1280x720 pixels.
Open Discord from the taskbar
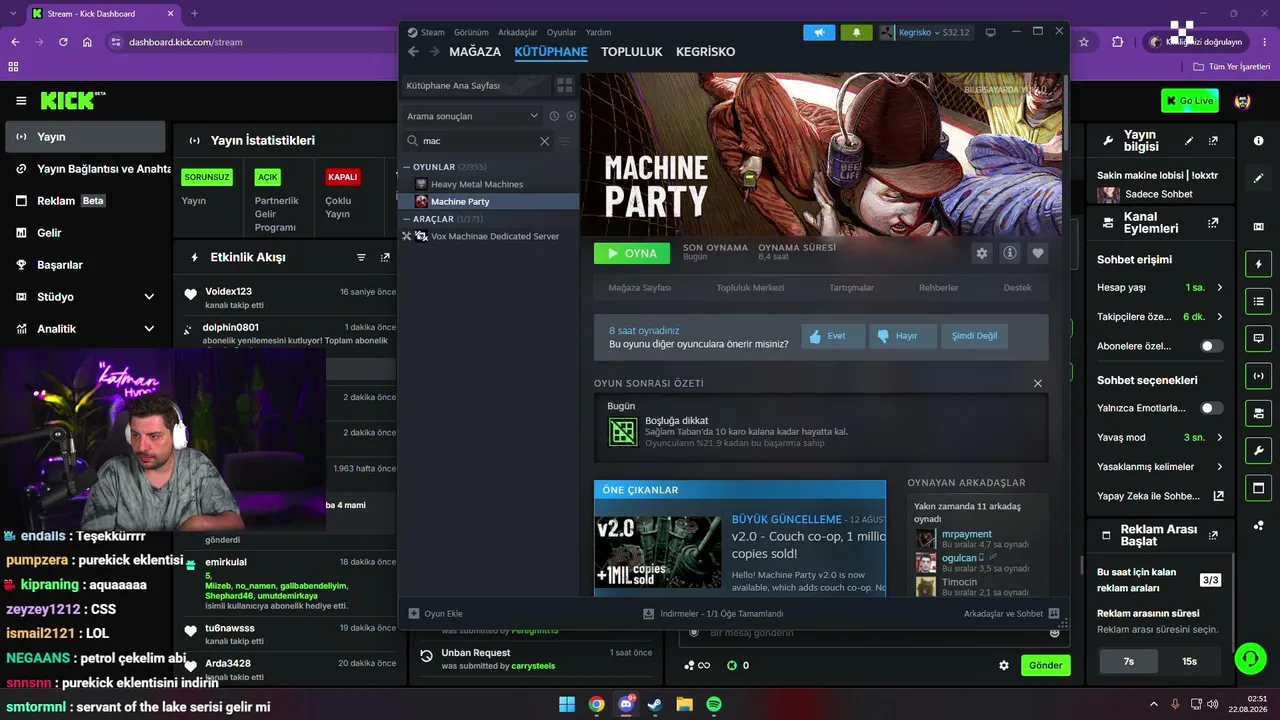626,704
